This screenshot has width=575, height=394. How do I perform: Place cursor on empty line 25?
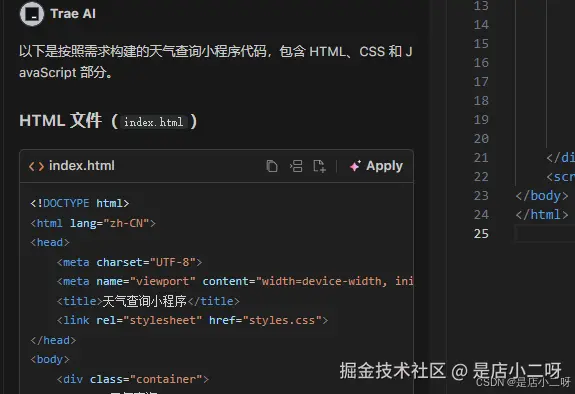tap(545, 234)
